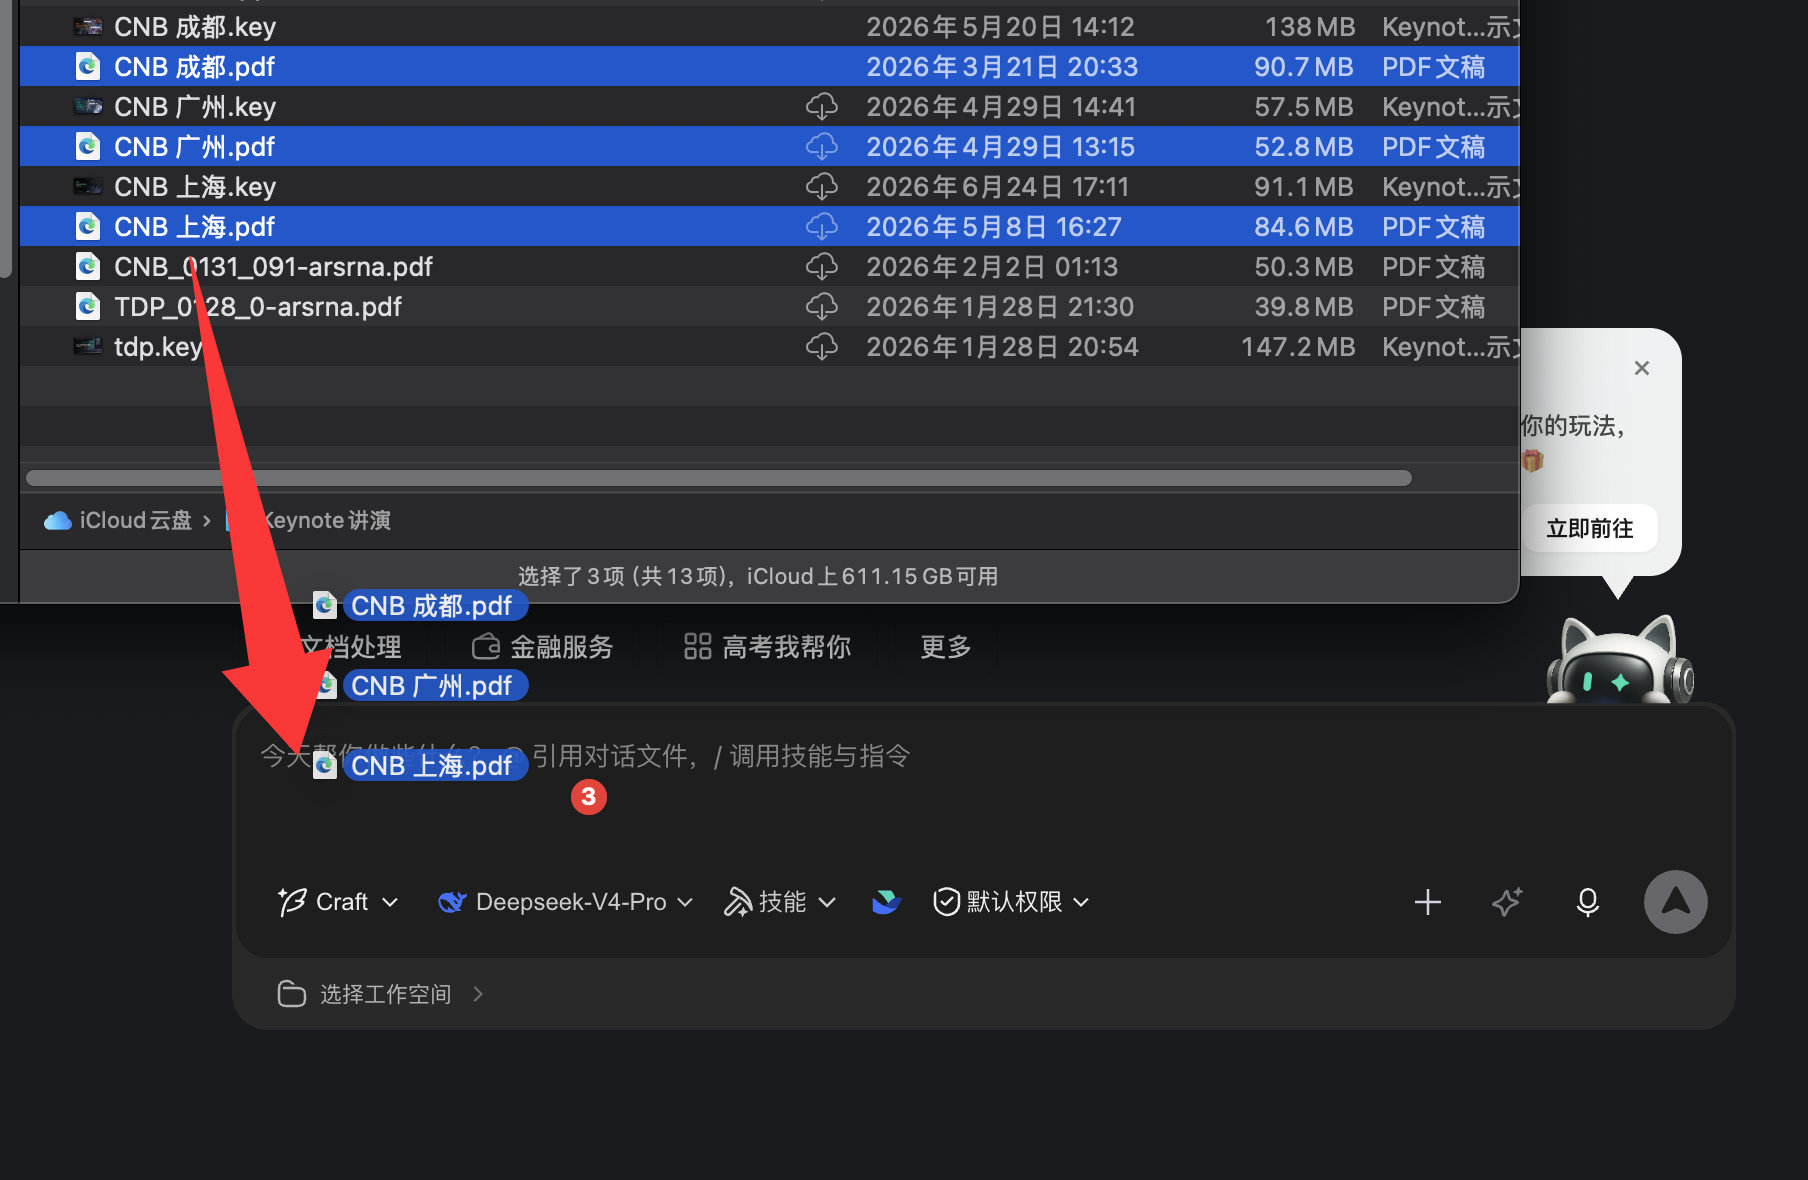Click the 147.2 MB size cell
This screenshot has height=1180, width=1808.
pyautogui.click(x=1298, y=347)
